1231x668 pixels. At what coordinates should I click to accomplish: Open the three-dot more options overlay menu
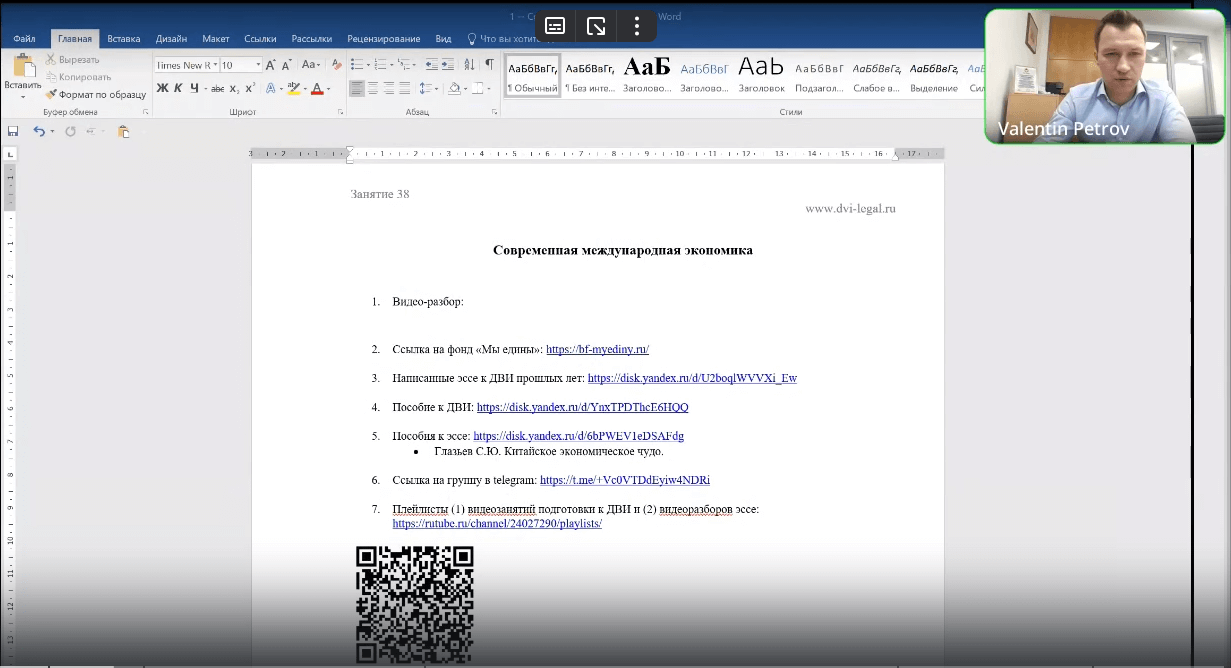[x=637, y=26]
